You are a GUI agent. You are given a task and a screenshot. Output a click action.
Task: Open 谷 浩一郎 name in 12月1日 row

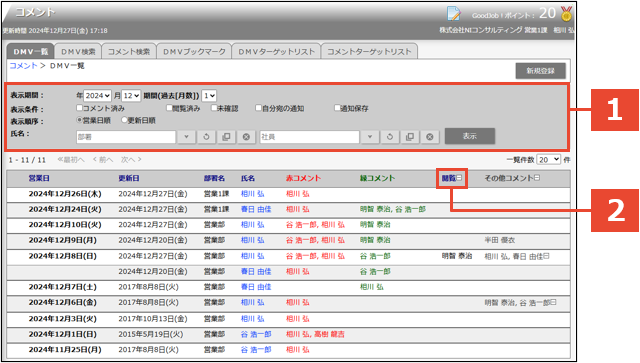(256, 334)
